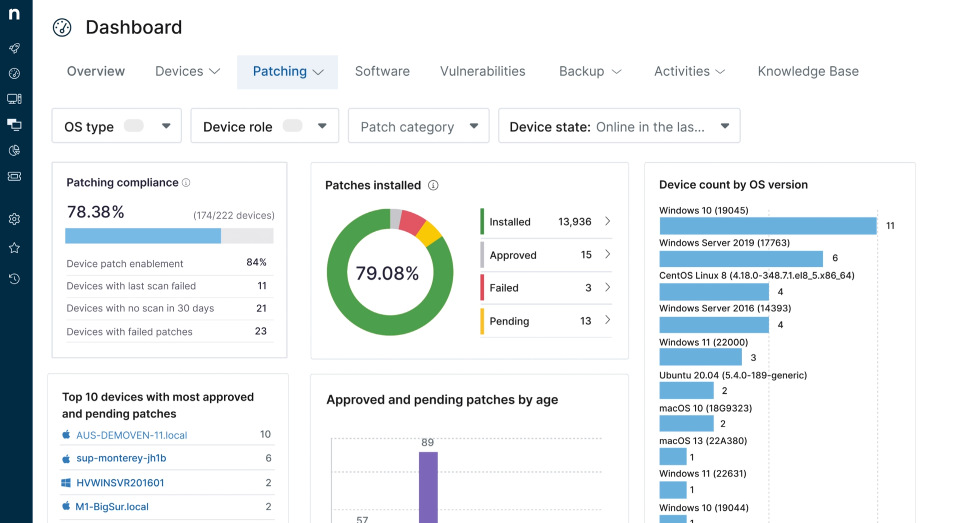
Task: Switch to the Vulnerabilities tab
Action: tap(483, 72)
